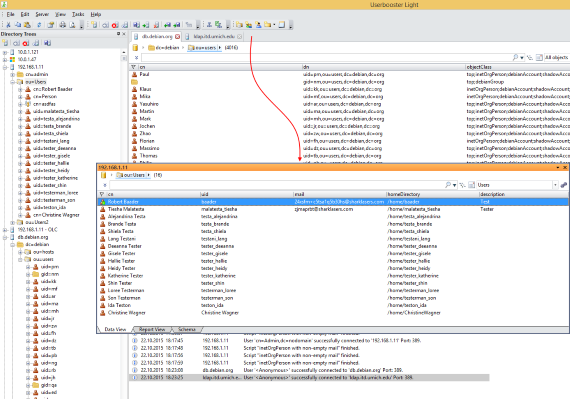
Task: Click the filter input in the db.debian.org tab
Action: pyautogui.click(x=326, y=57)
